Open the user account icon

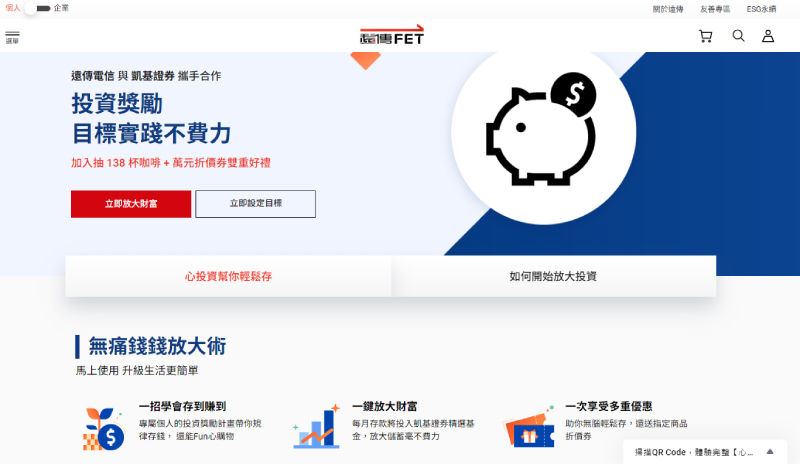coord(768,36)
